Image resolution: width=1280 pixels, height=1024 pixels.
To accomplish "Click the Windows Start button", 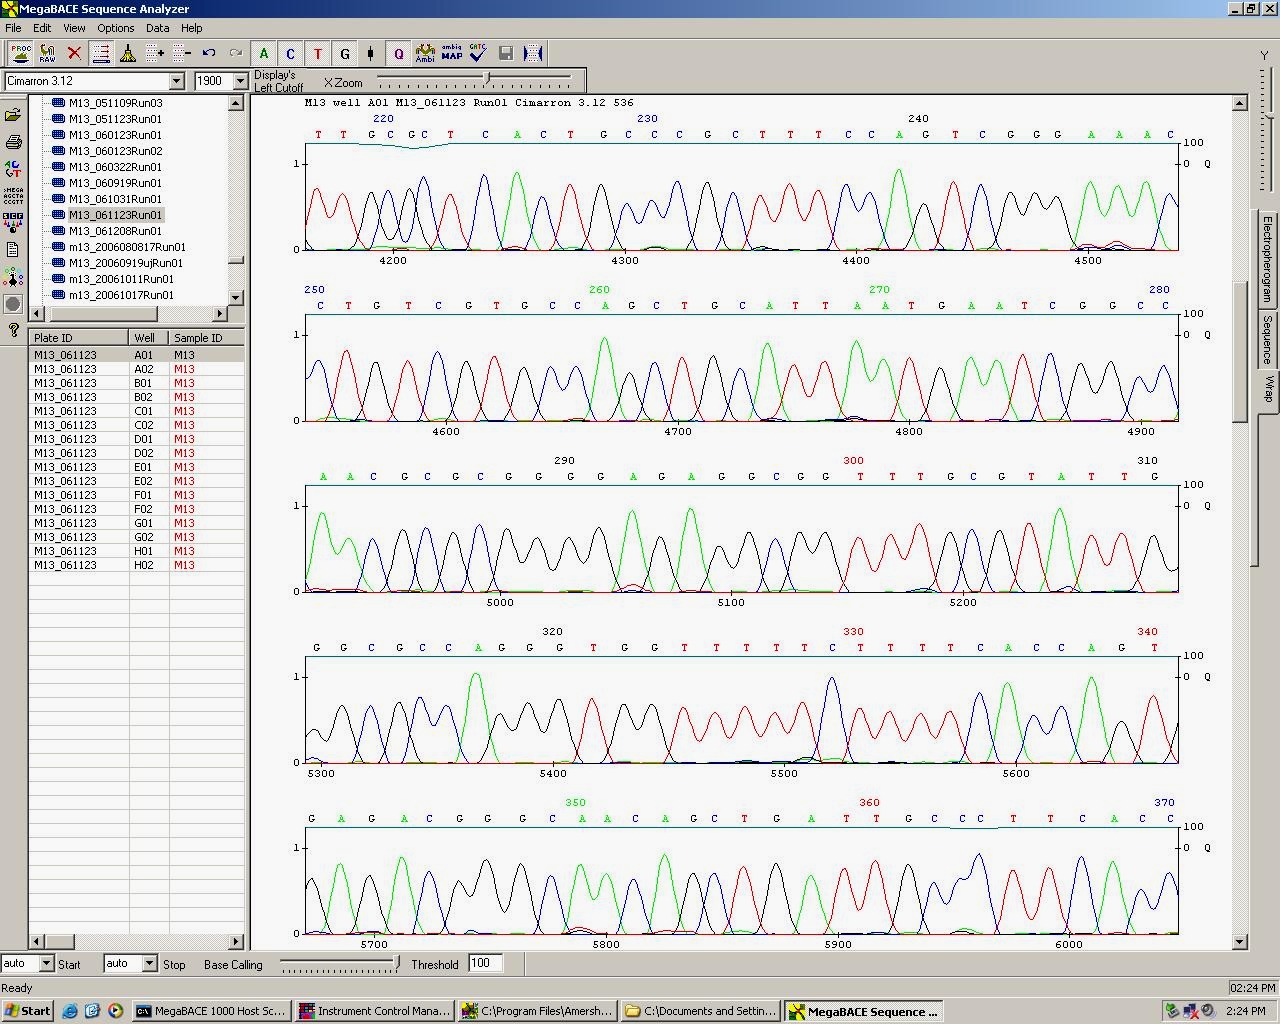I will coord(28,1011).
